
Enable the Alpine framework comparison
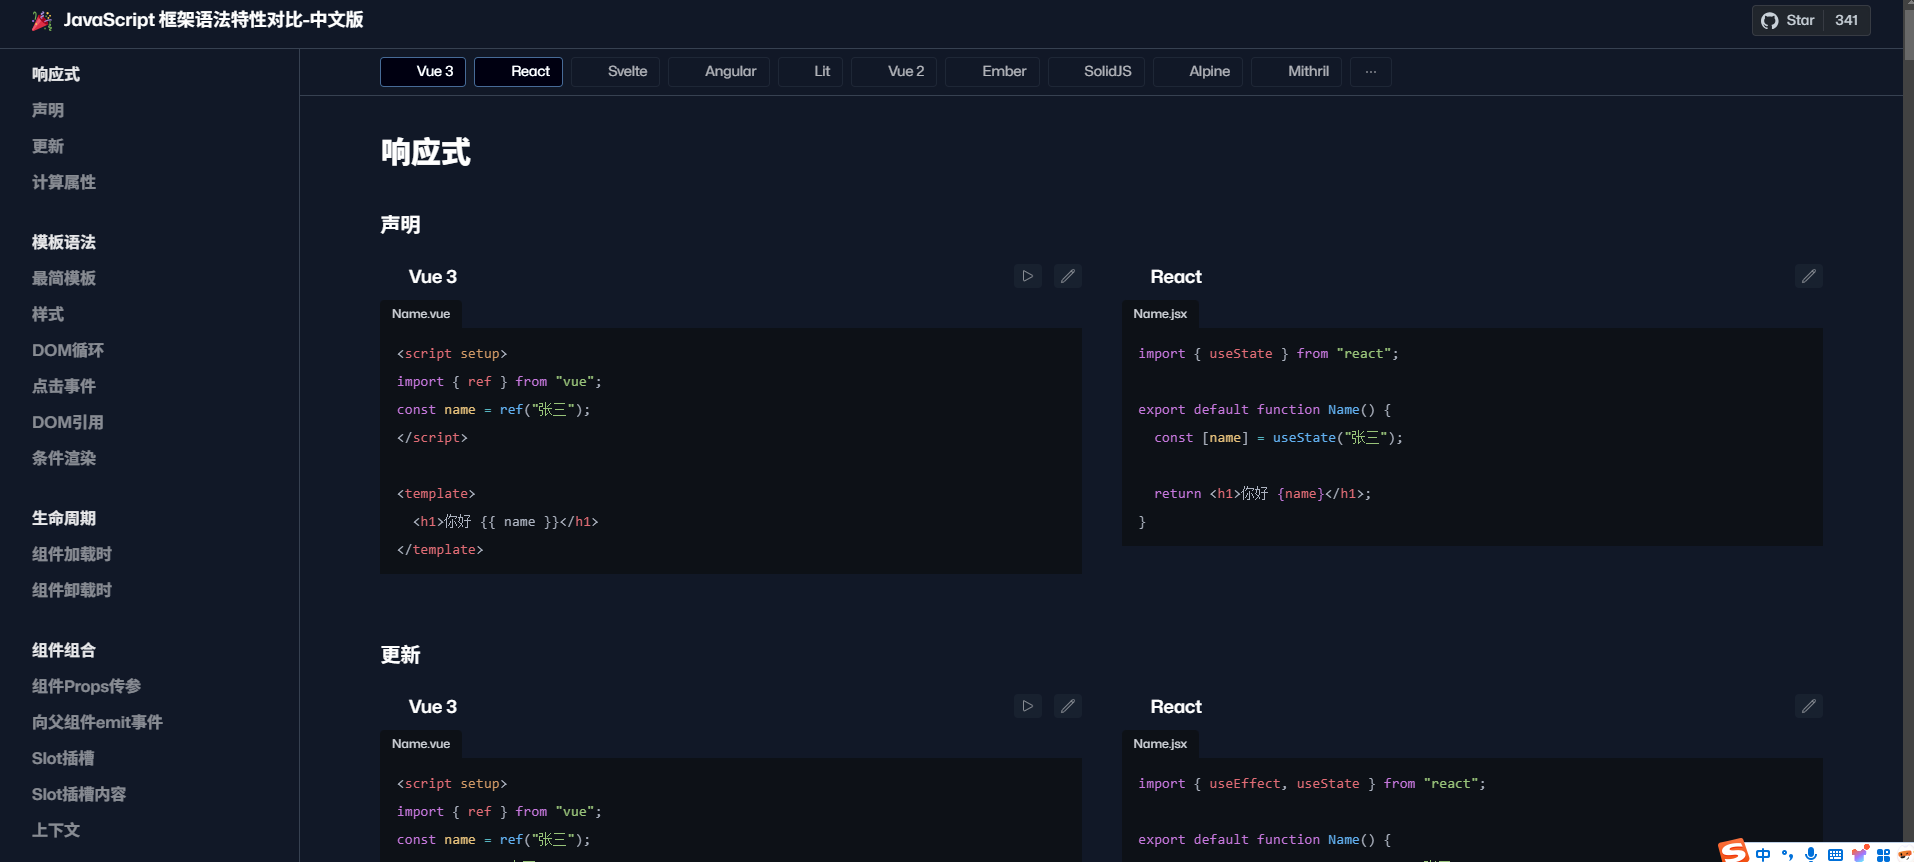1198,72
